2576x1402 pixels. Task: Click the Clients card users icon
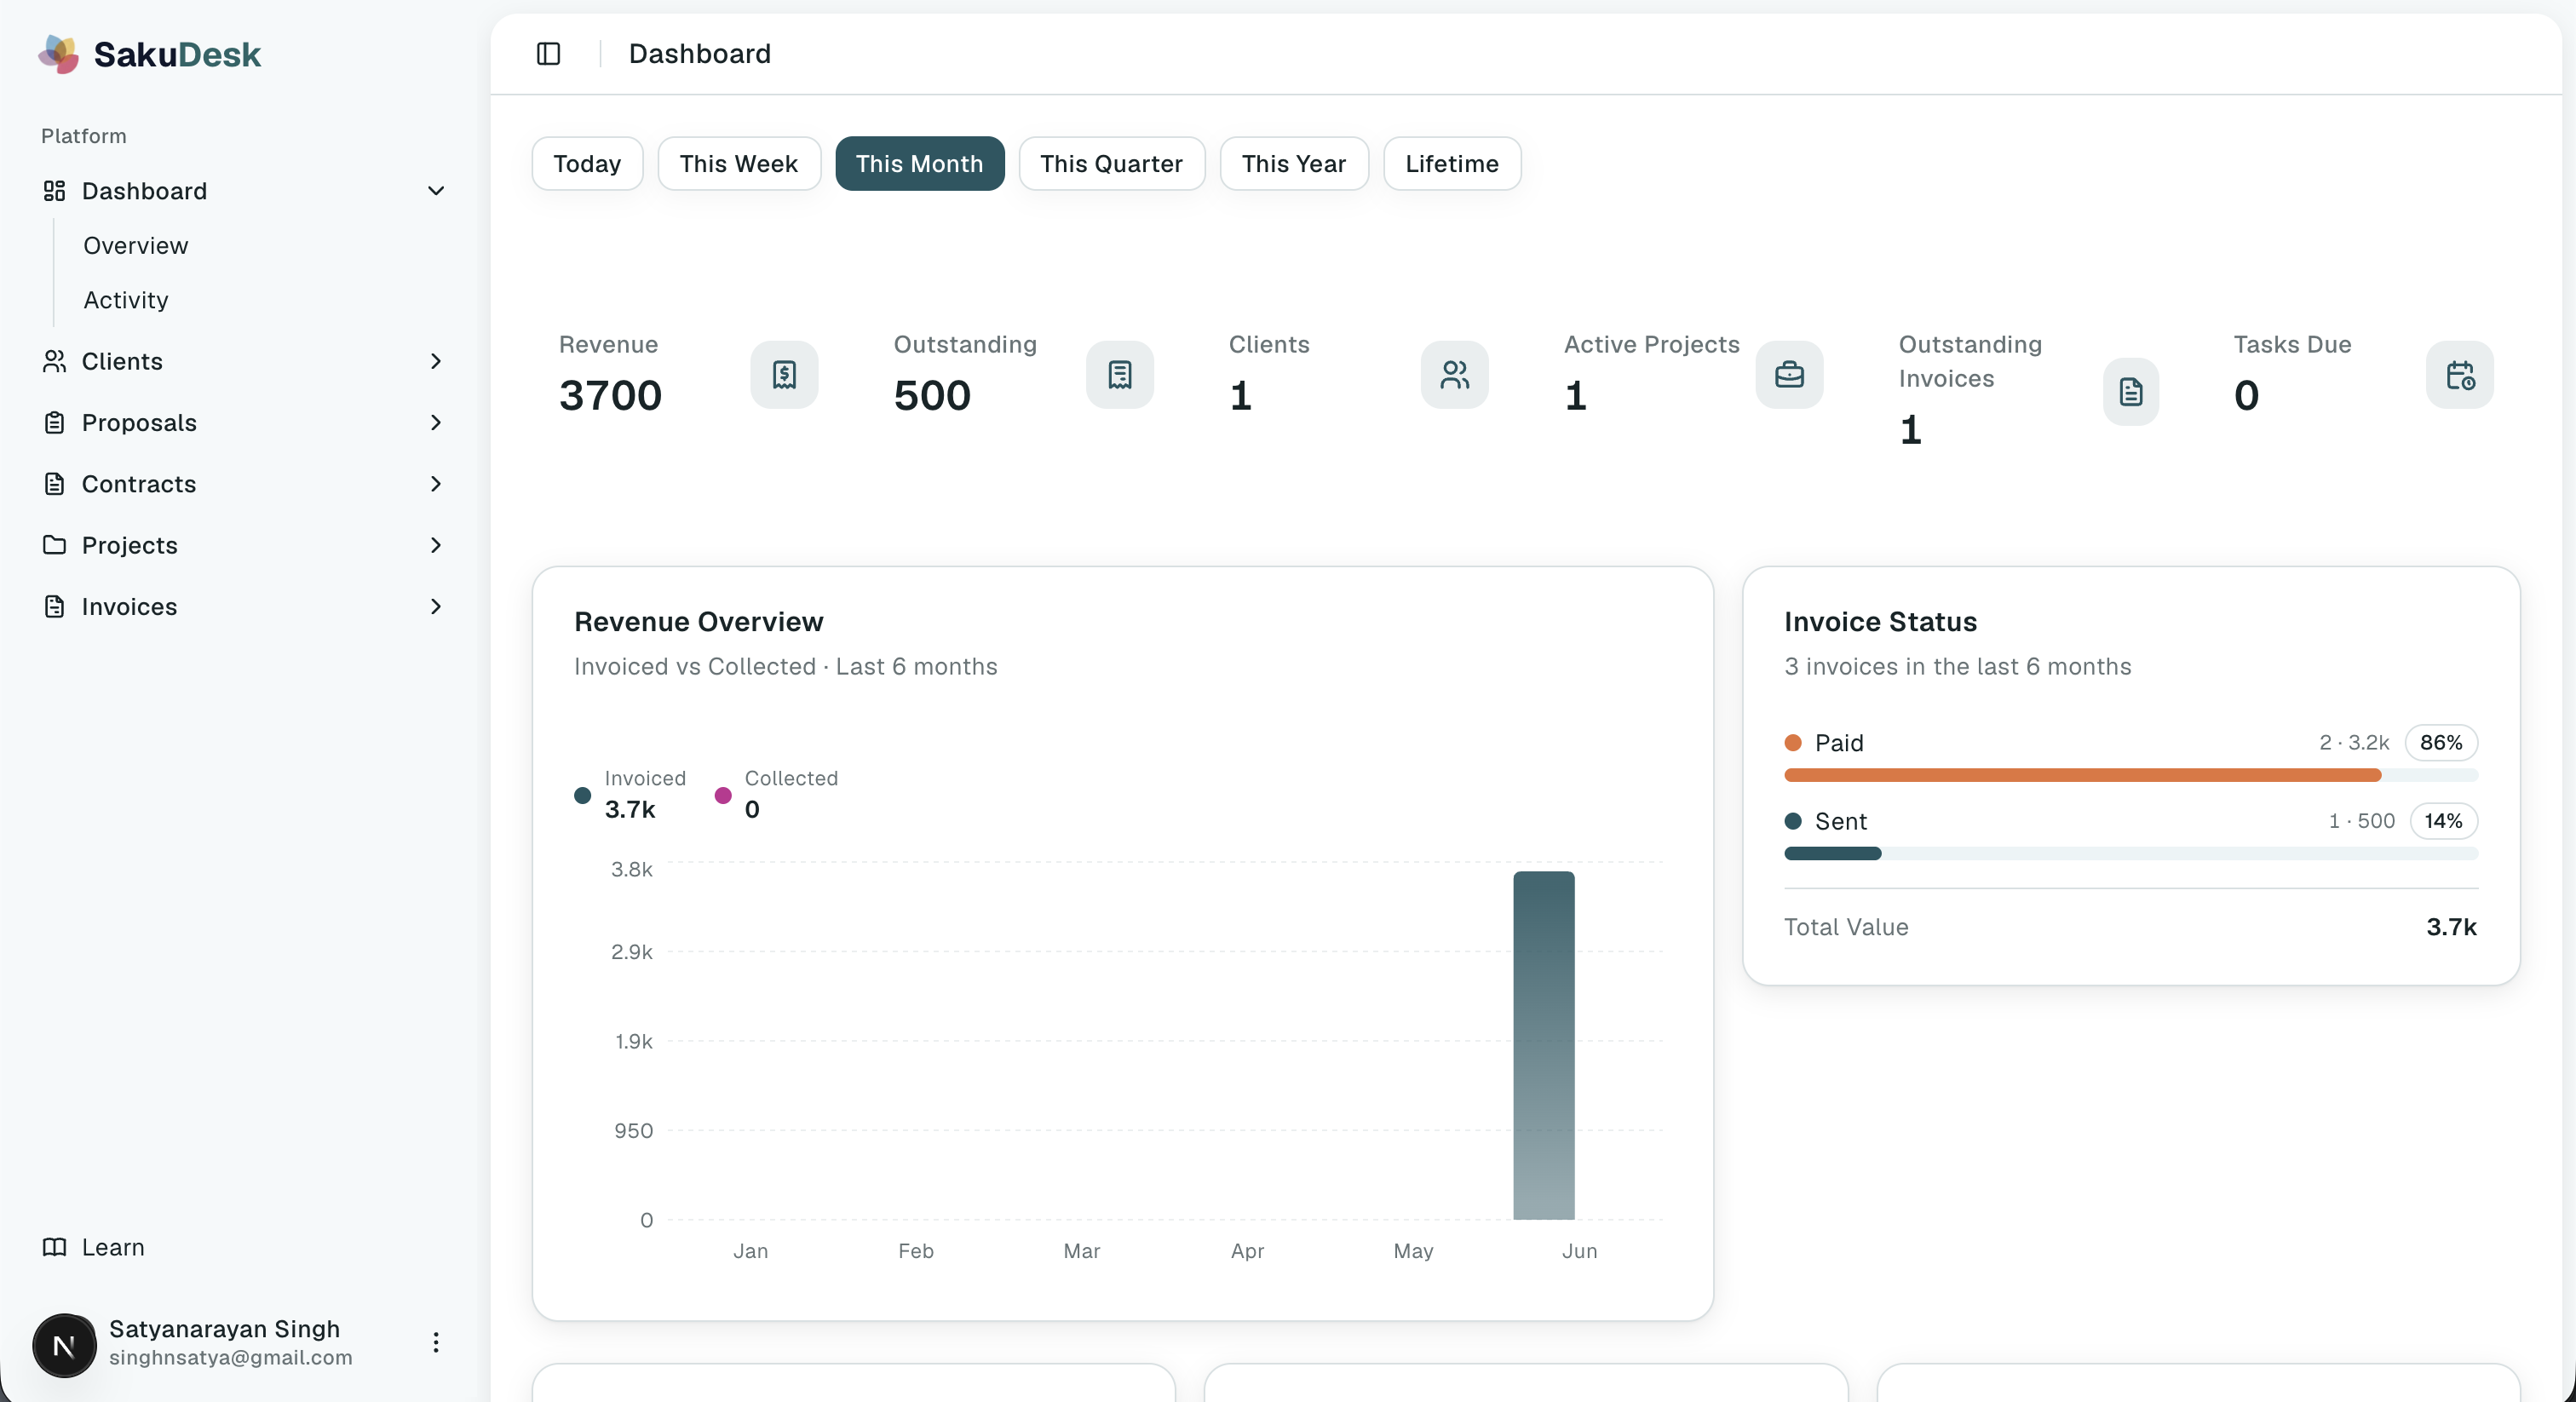tap(1455, 375)
